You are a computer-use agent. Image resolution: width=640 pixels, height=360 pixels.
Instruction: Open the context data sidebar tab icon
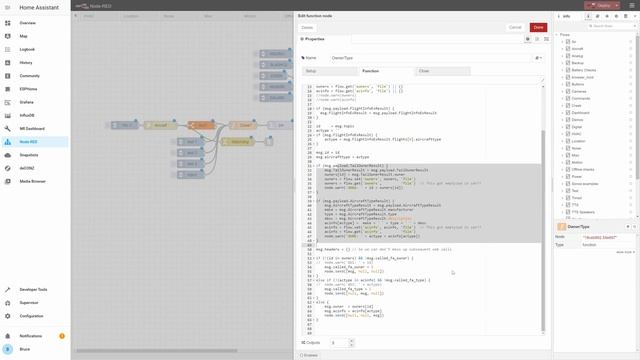point(626,16)
